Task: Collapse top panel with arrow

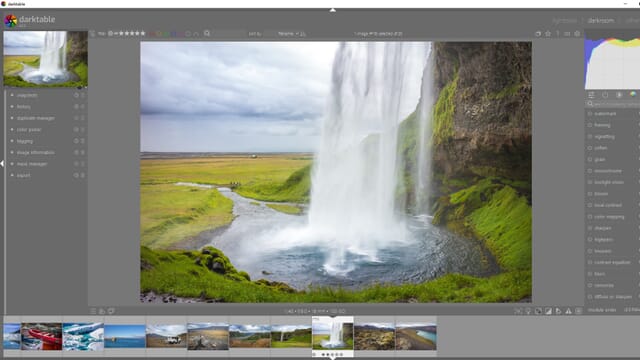Action: point(333,10)
